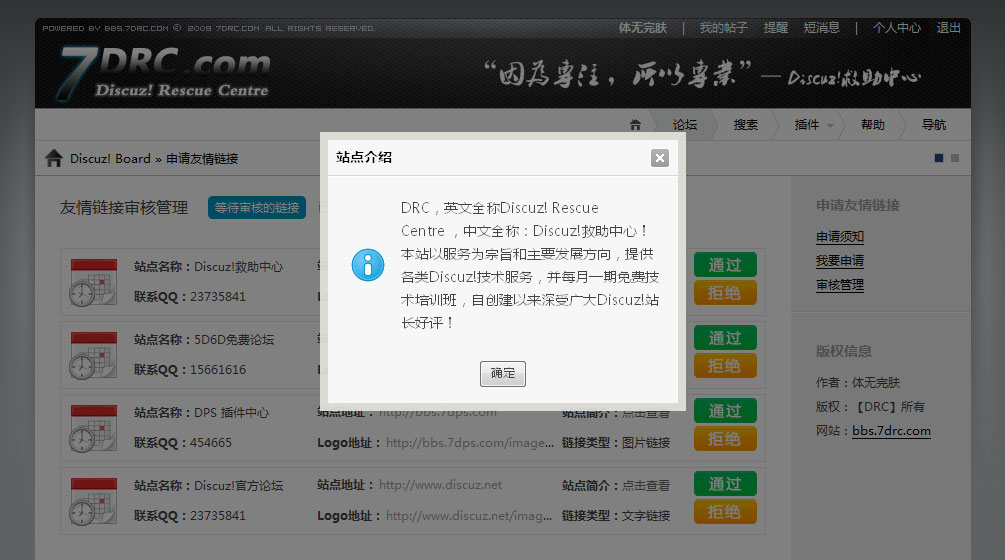
Task: Open the 帮助 navigation tab
Action: [x=872, y=125]
